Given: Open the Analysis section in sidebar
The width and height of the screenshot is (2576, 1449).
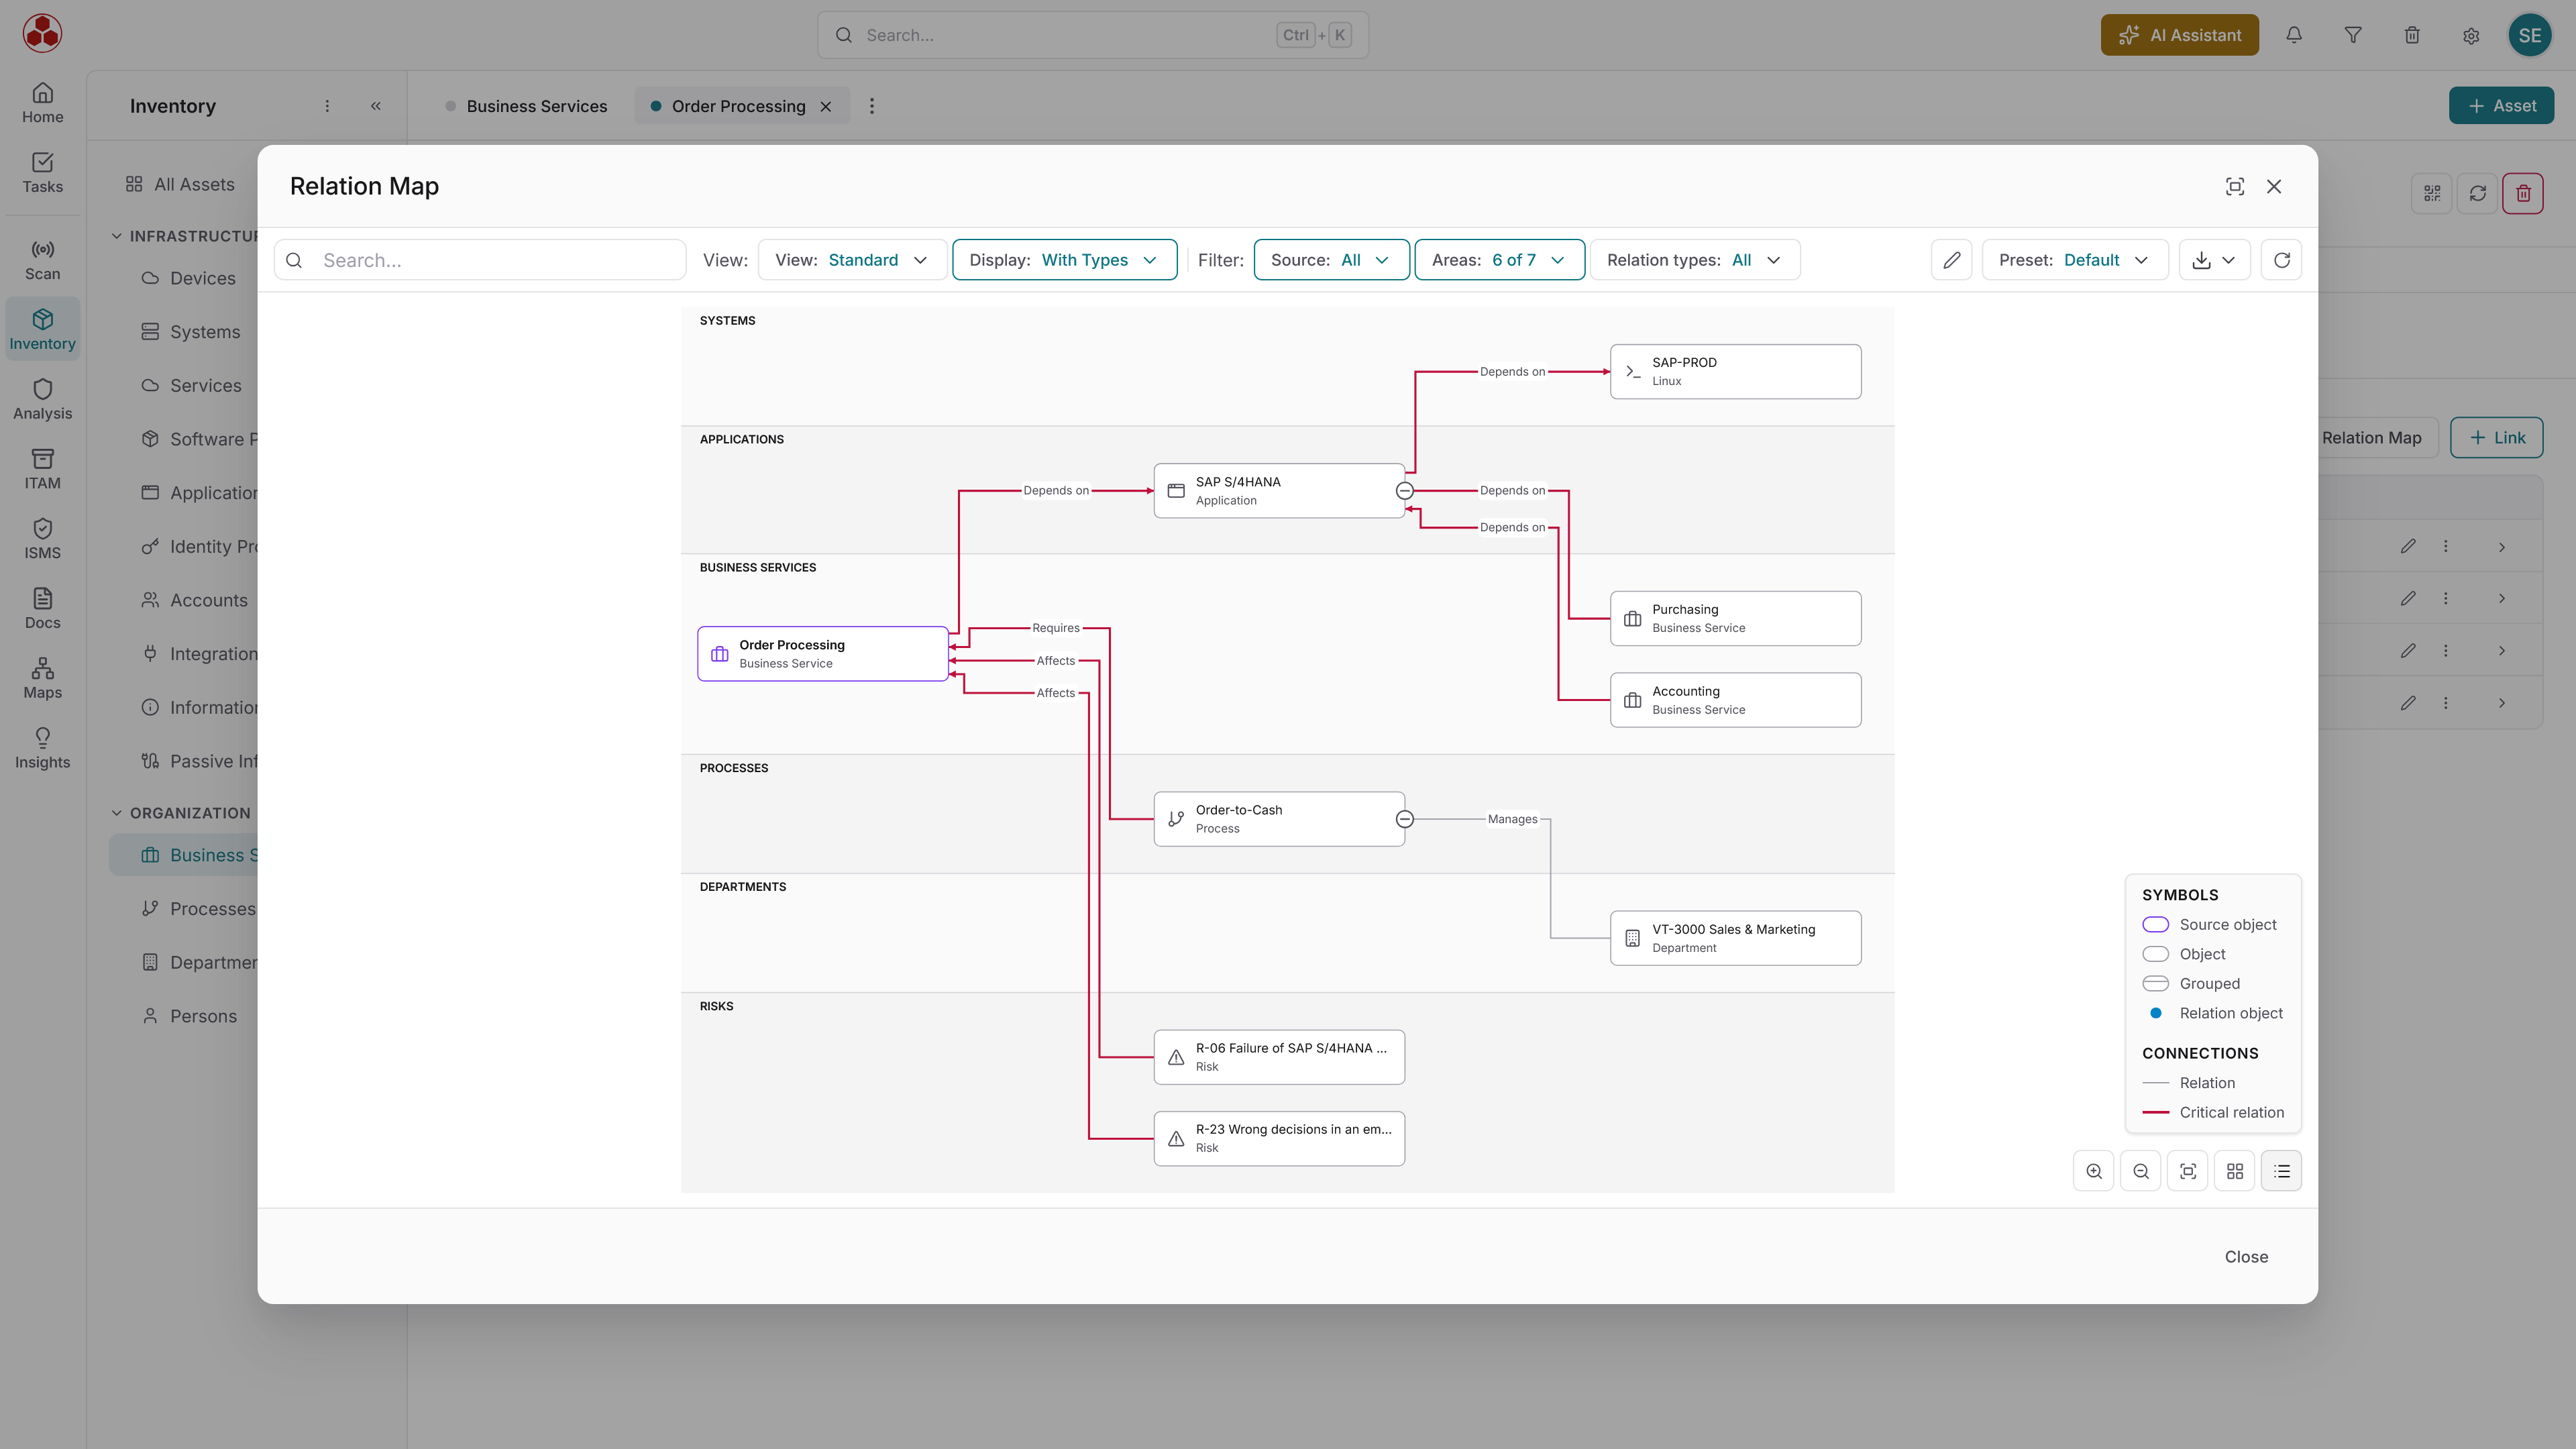Looking at the screenshot, I should tap(42, 399).
